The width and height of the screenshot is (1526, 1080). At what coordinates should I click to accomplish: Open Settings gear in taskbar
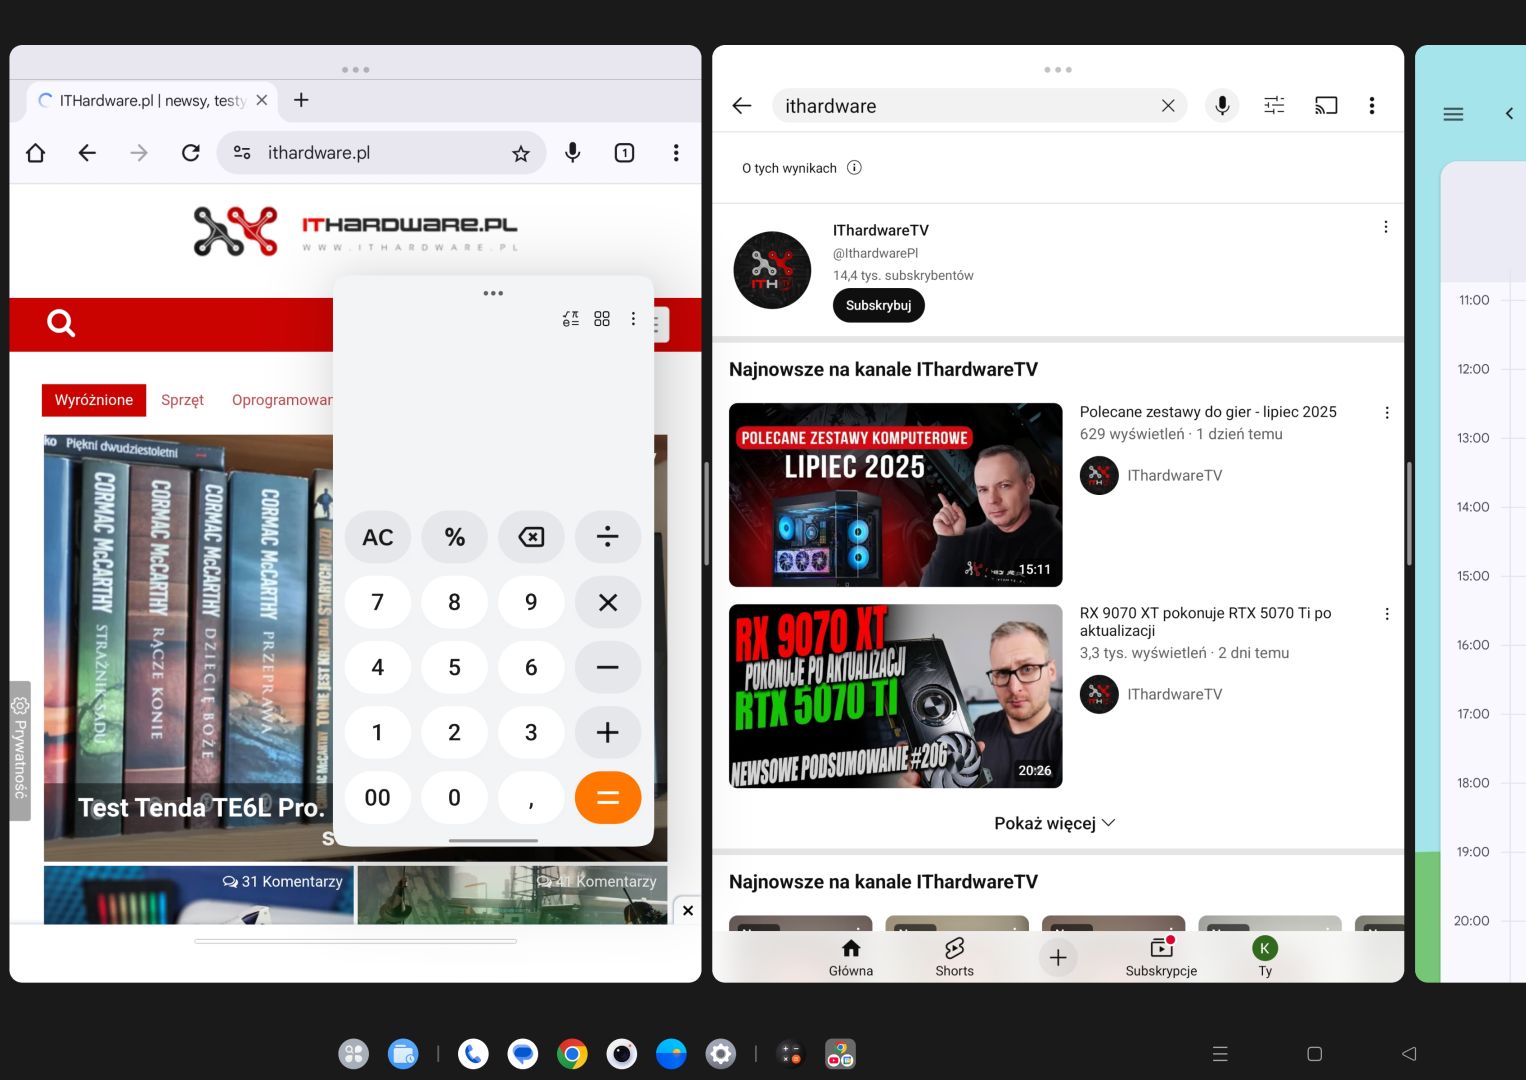(721, 1053)
